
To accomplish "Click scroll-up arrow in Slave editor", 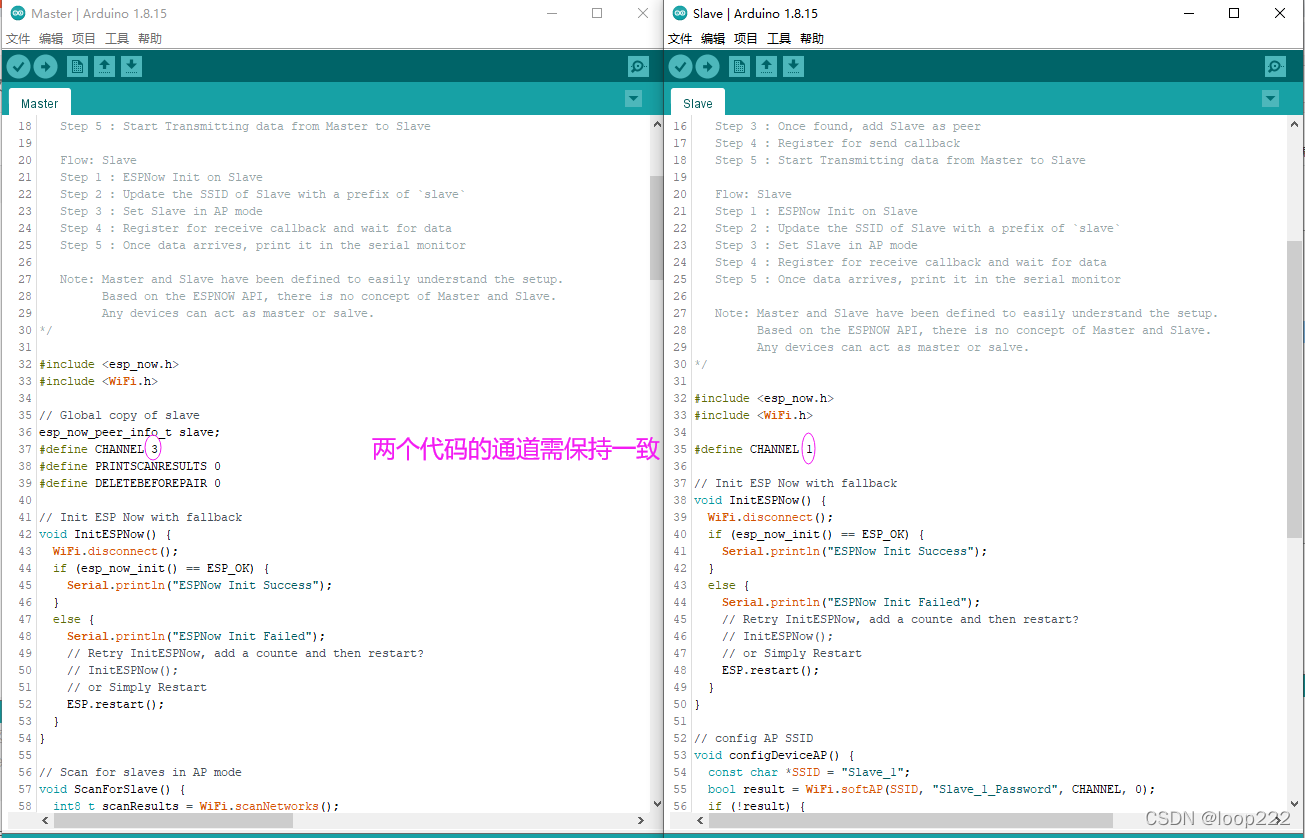I will [1295, 124].
